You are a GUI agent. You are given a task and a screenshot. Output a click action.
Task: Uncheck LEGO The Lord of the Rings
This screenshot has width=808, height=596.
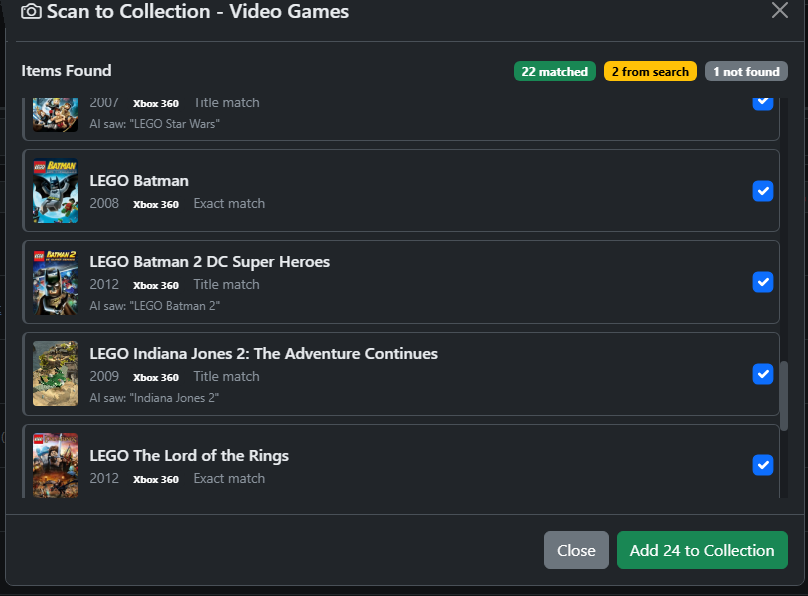(x=763, y=465)
